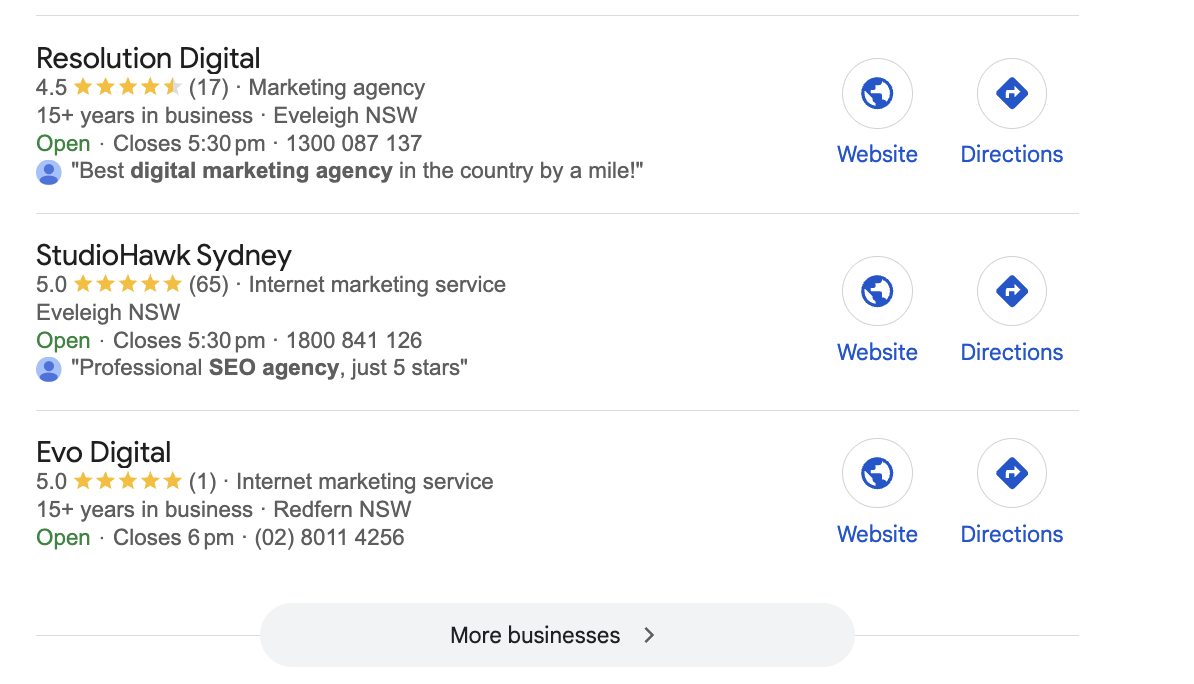Click reviewer avatar beside Resolution Digital quote
The width and height of the screenshot is (1194, 684).
pos(48,172)
